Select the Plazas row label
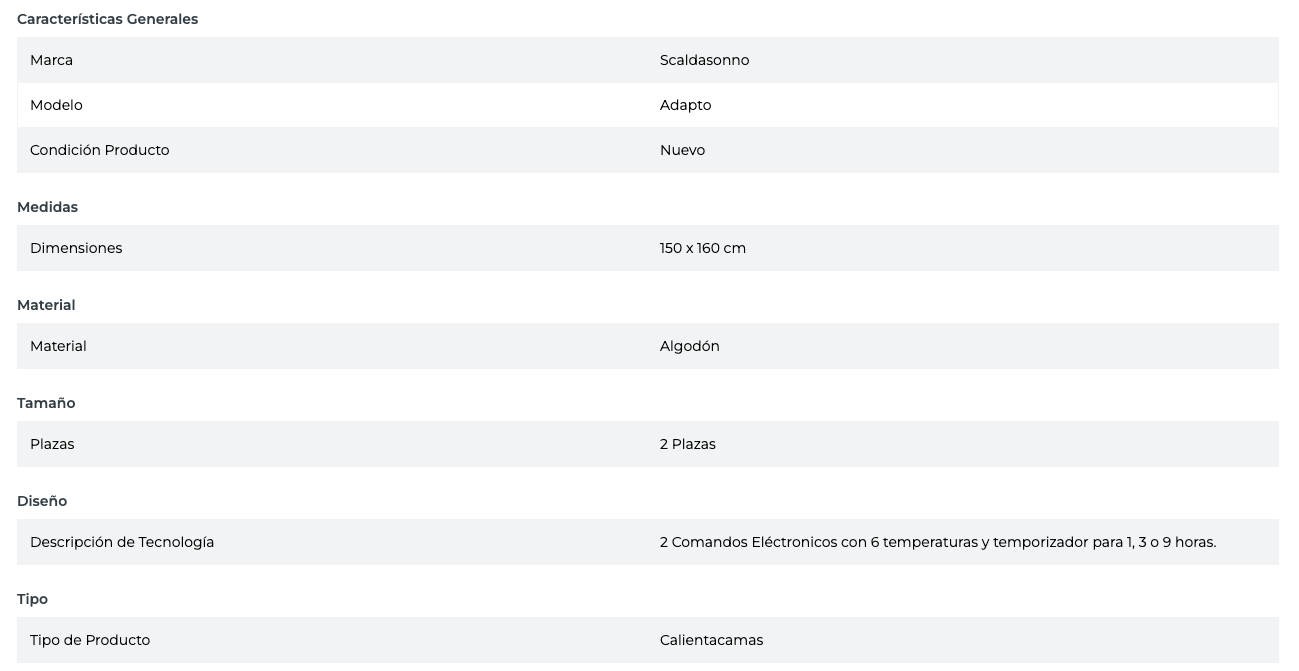Image resolution: width=1299 pixels, height=671 pixels. [52, 444]
